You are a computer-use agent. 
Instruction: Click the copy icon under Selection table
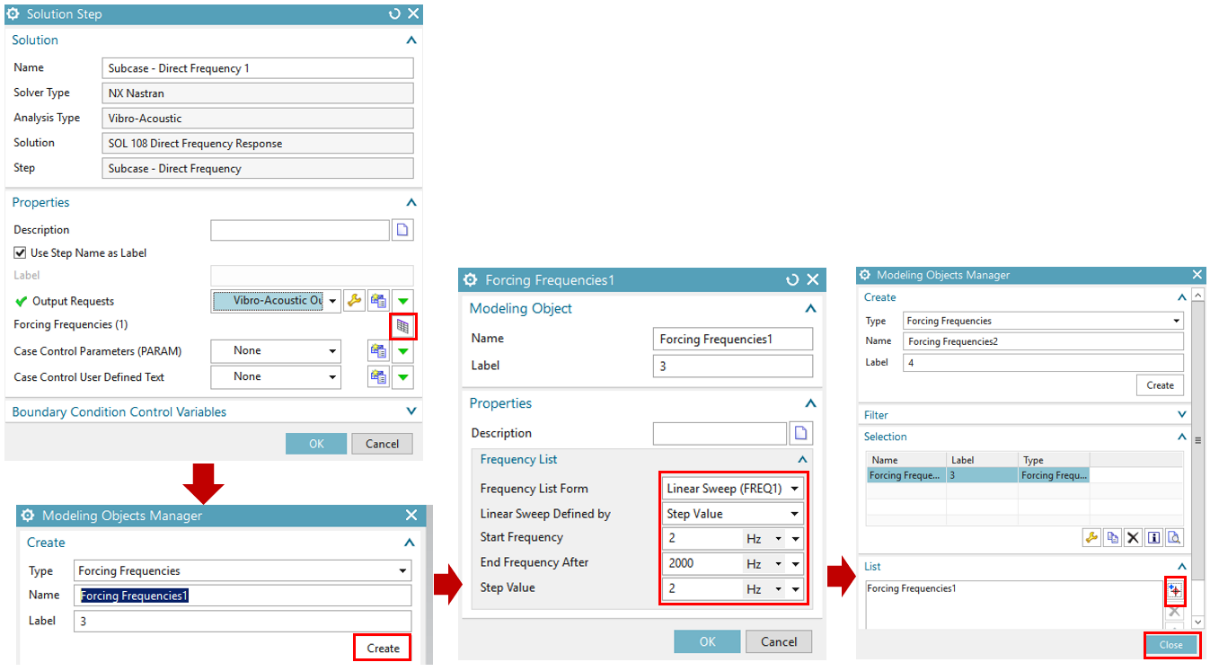[1112, 538]
